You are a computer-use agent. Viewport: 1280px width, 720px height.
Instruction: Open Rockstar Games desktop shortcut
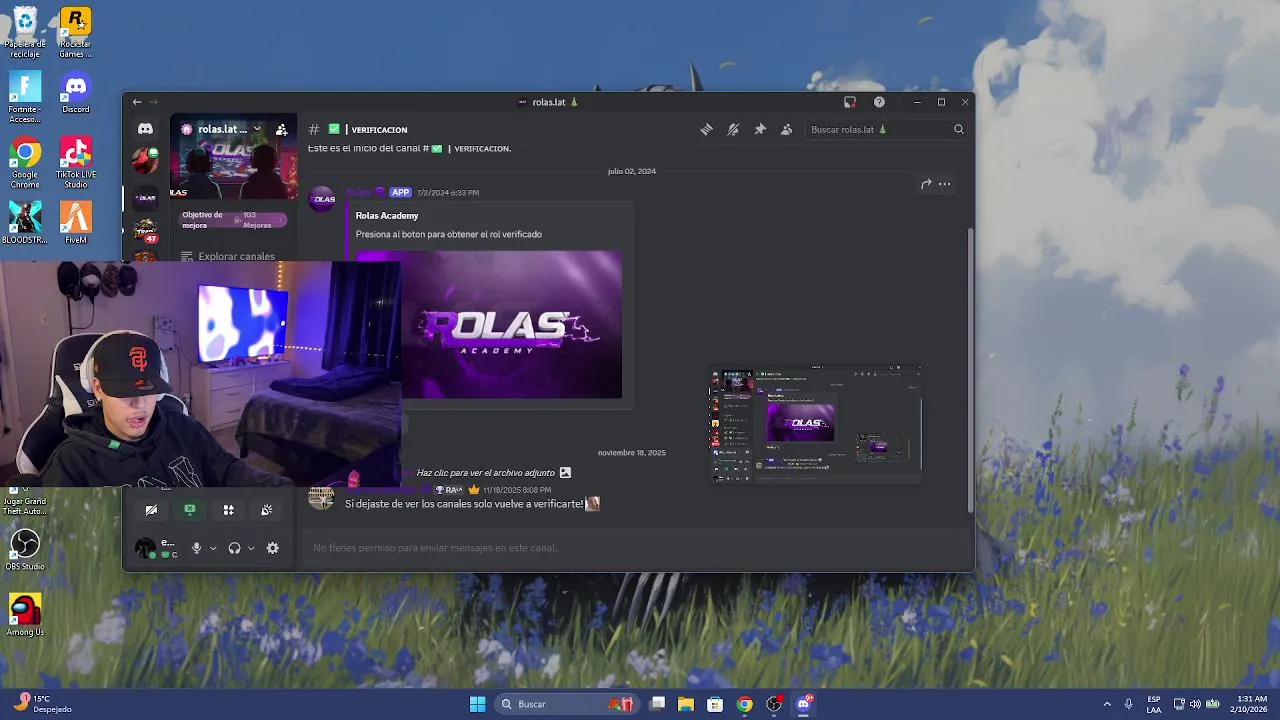tap(75, 33)
